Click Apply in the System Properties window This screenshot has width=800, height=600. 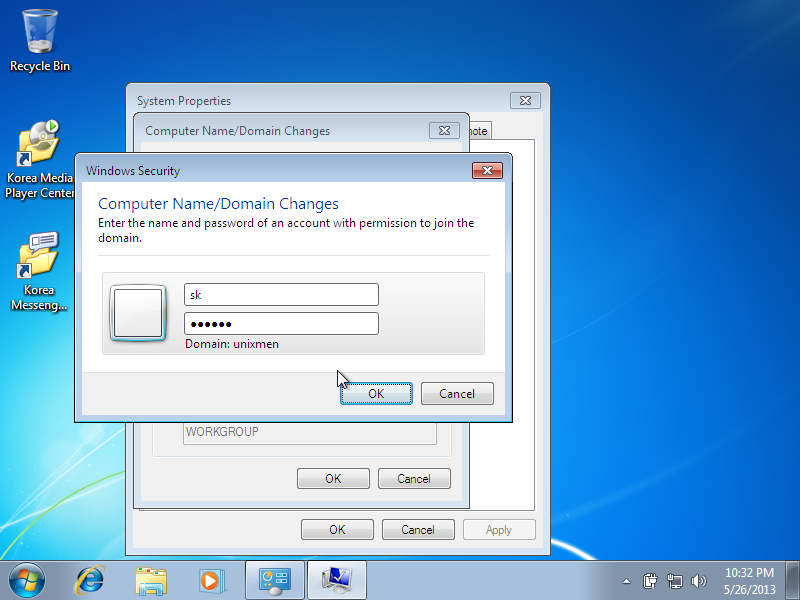click(499, 530)
